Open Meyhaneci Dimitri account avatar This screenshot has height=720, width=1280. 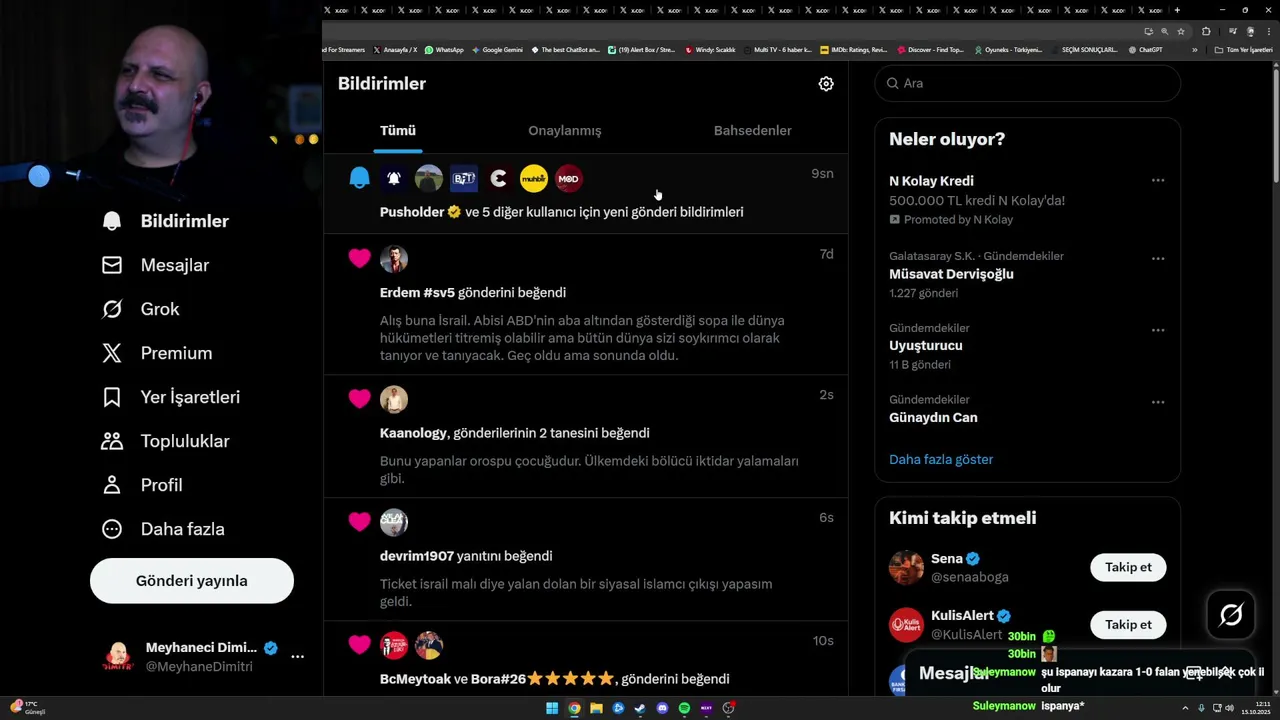coord(119,657)
